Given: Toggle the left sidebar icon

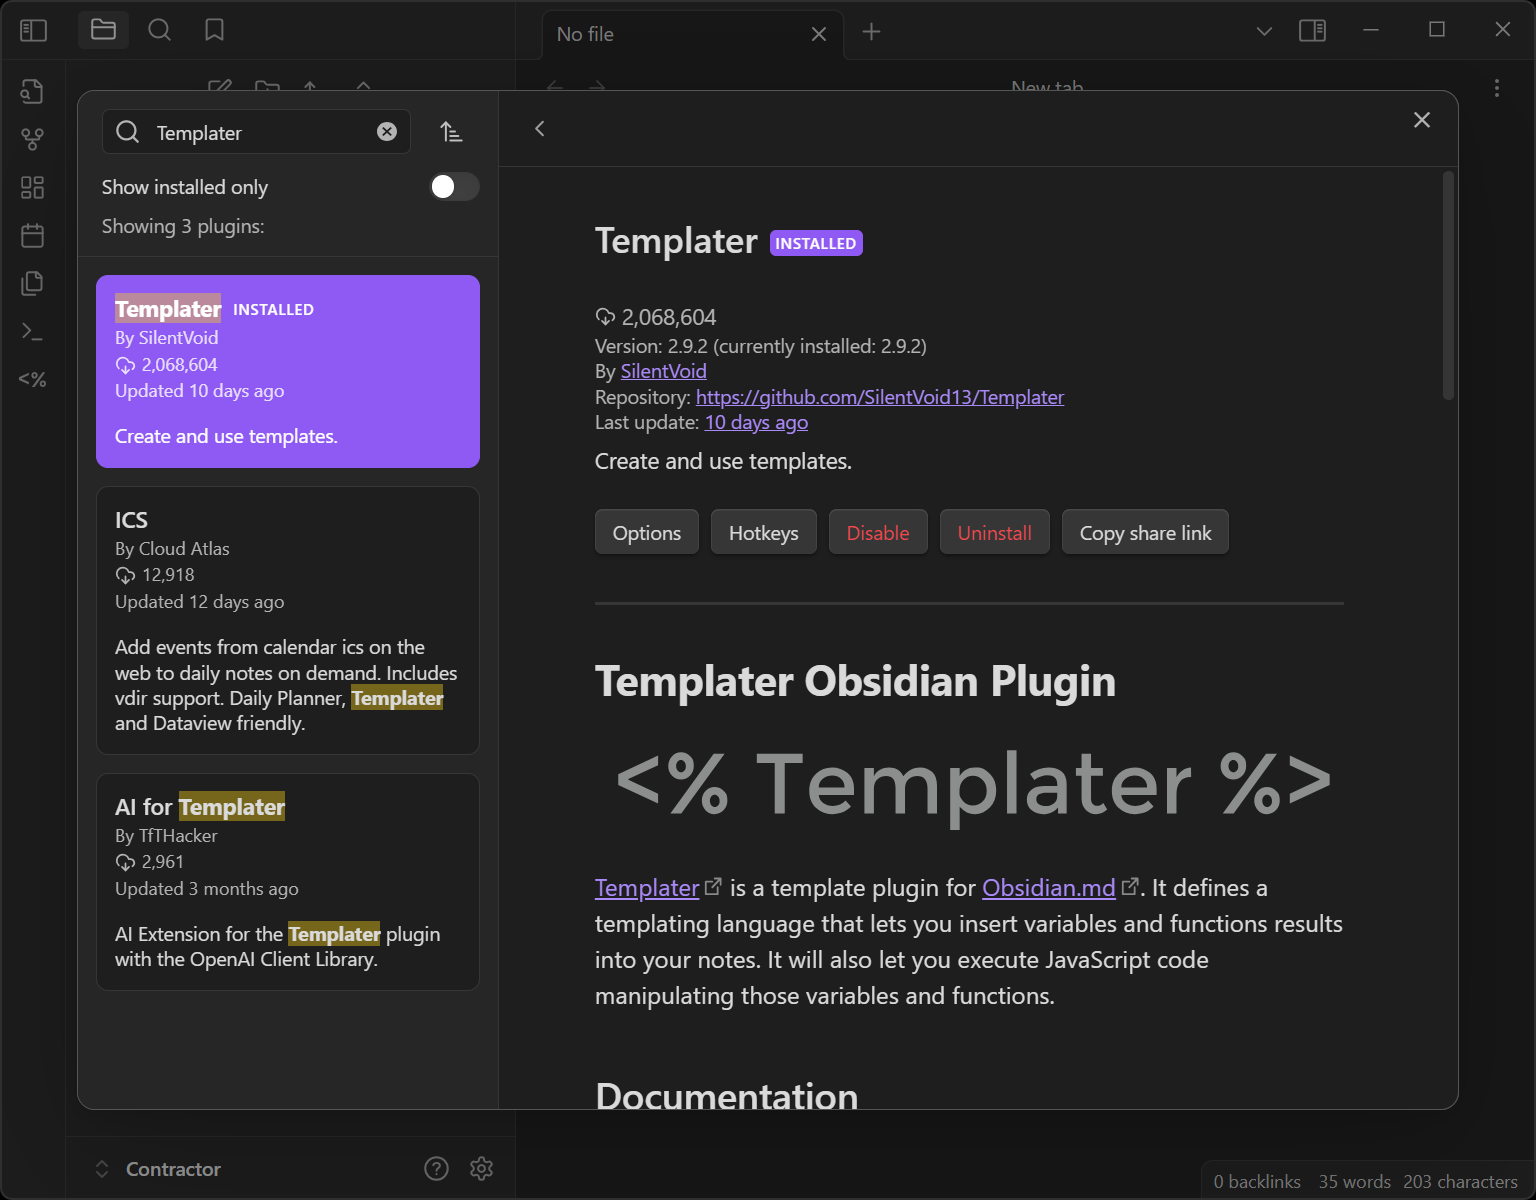Looking at the screenshot, I should 33,30.
